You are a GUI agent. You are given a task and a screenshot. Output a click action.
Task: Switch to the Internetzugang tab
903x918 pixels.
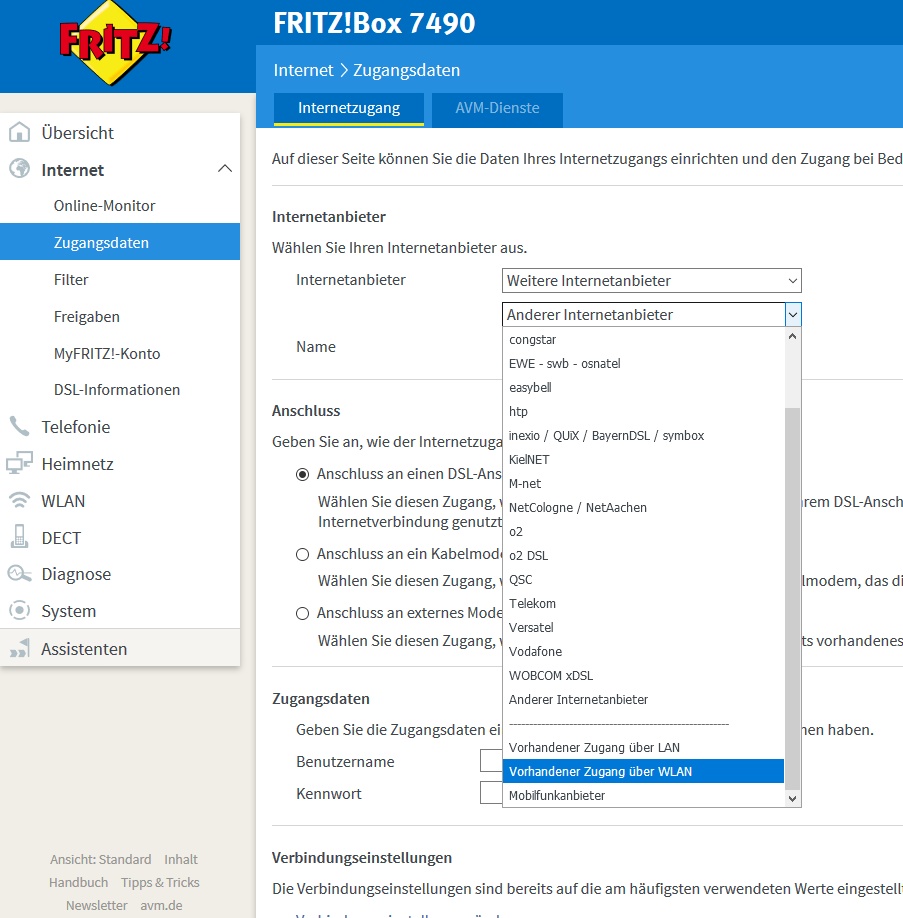[x=348, y=109]
